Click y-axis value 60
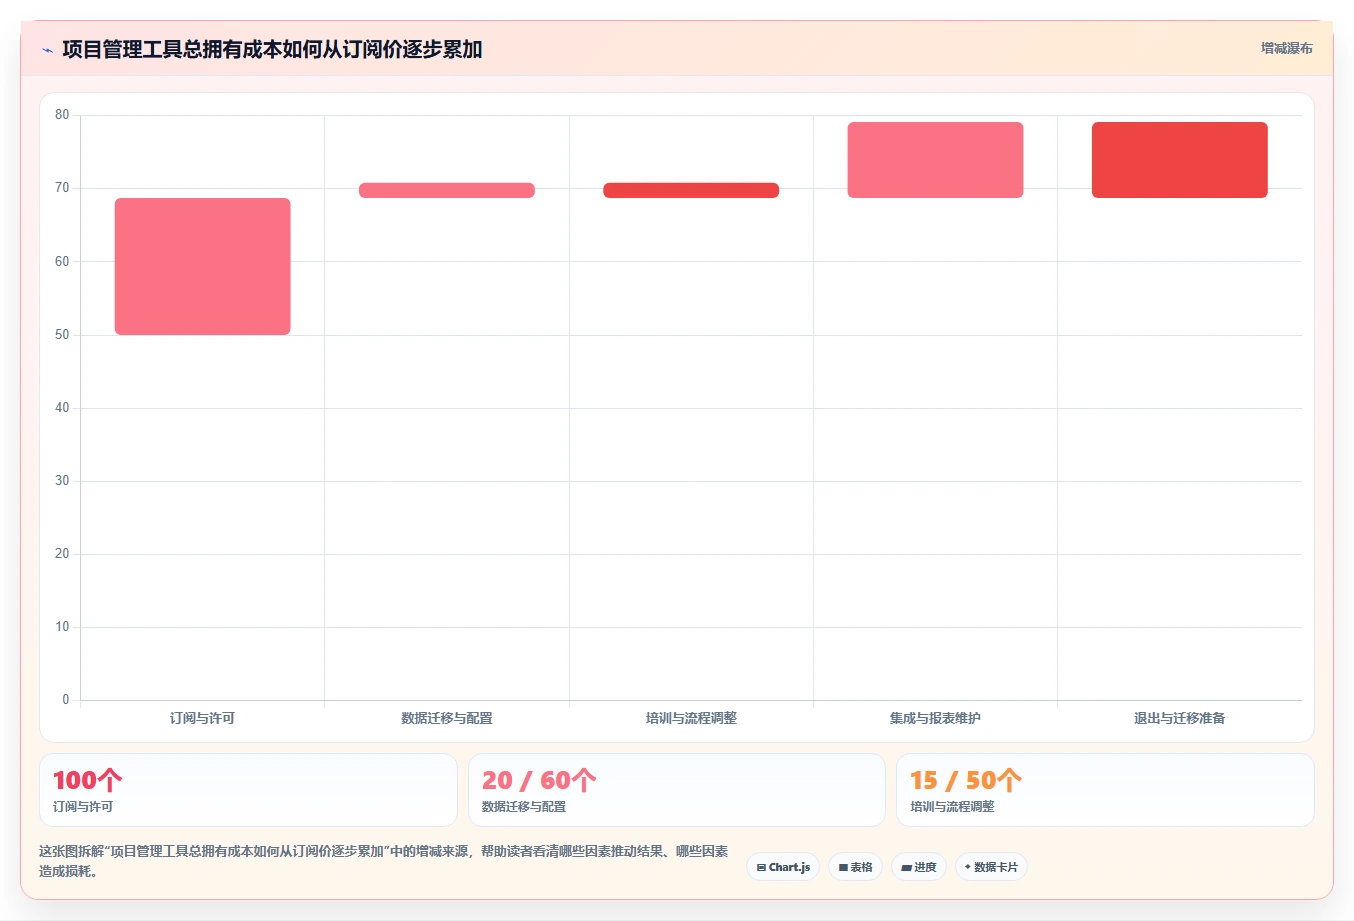This screenshot has height=921, width=1354. (x=62, y=262)
